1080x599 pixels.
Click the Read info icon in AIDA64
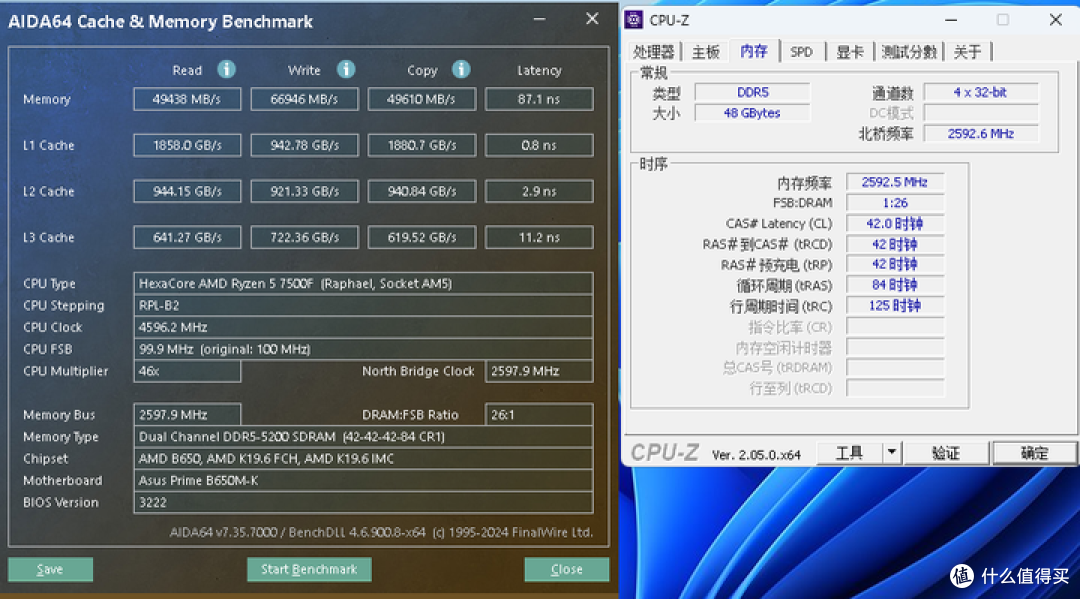click(x=226, y=70)
